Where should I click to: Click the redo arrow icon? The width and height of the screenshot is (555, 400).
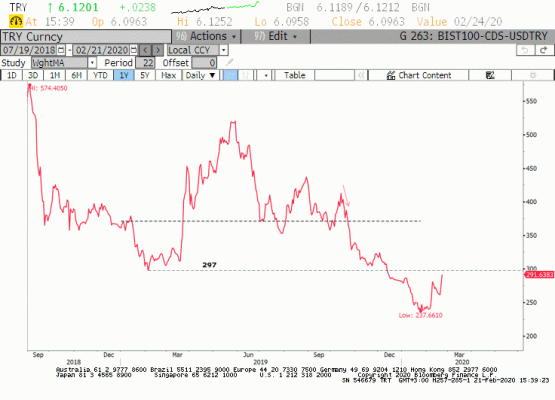coord(544,50)
